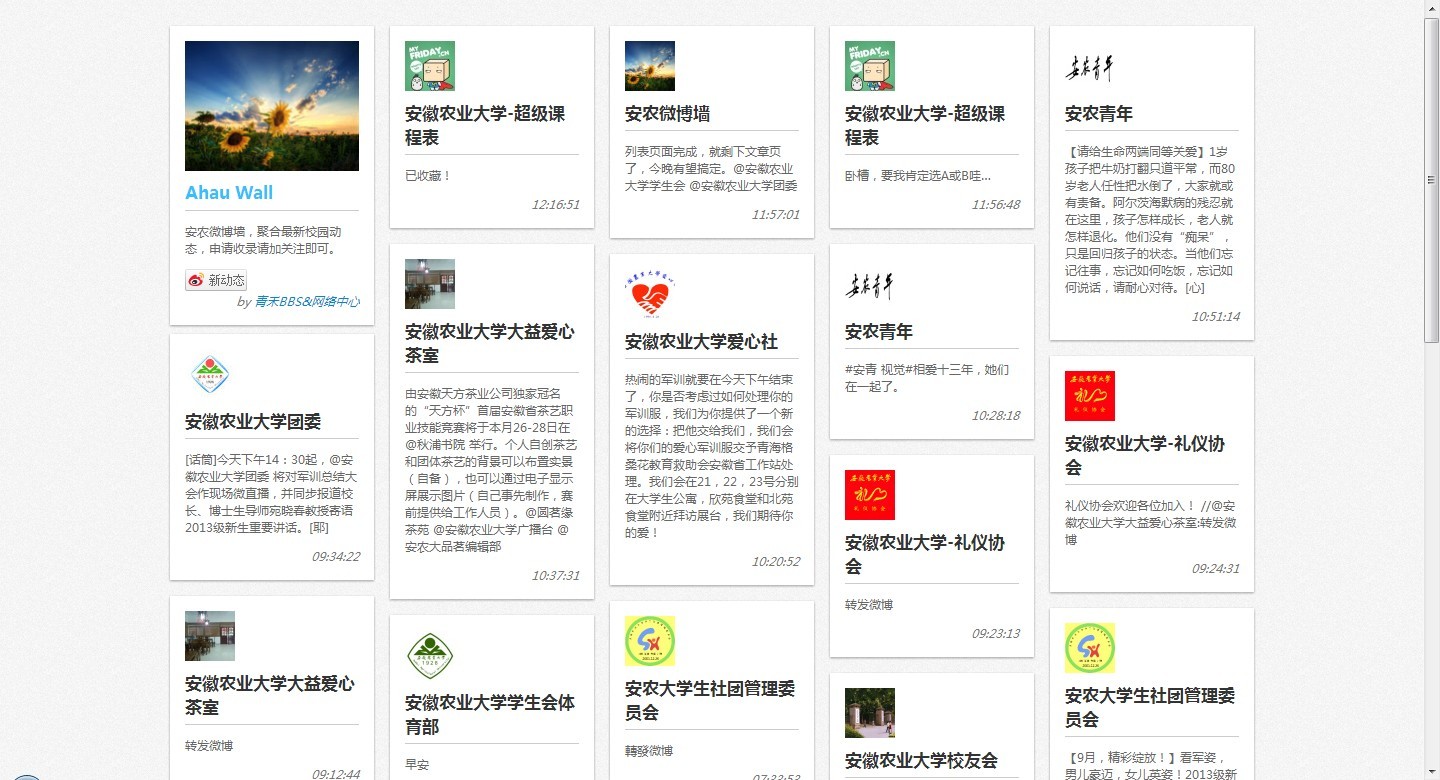Viewport: 1440px width, 780px height.
Task: Click the 安徽农业大学团委 avatar icon
Action: point(210,375)
